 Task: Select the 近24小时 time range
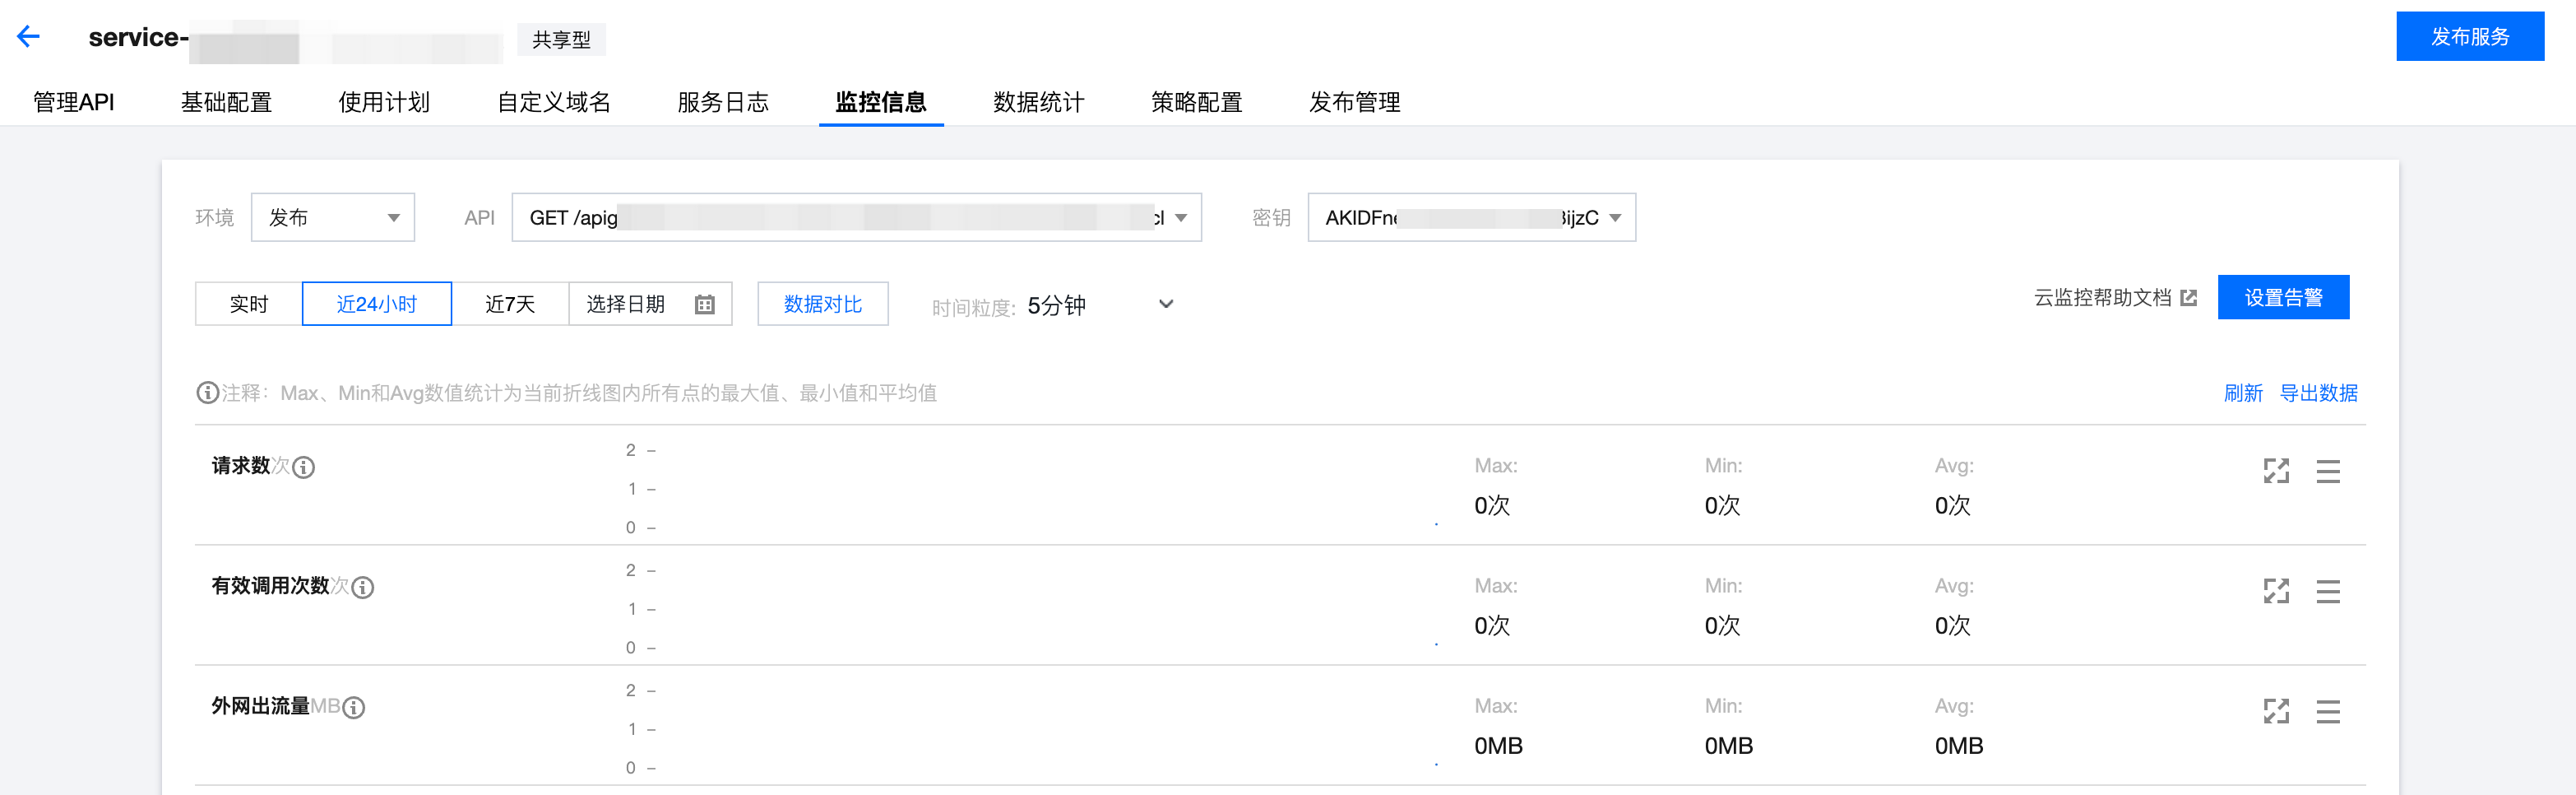point(377,304)
